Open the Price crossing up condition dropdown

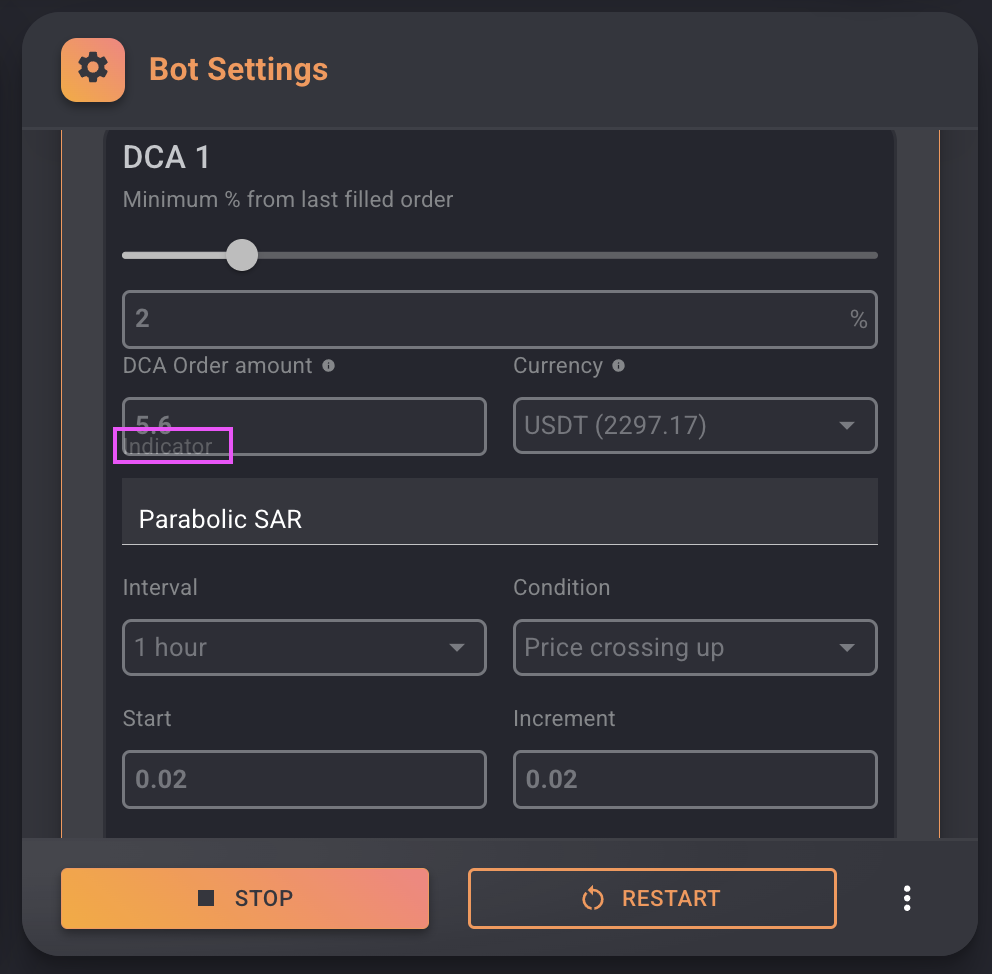tap(695, 648)
